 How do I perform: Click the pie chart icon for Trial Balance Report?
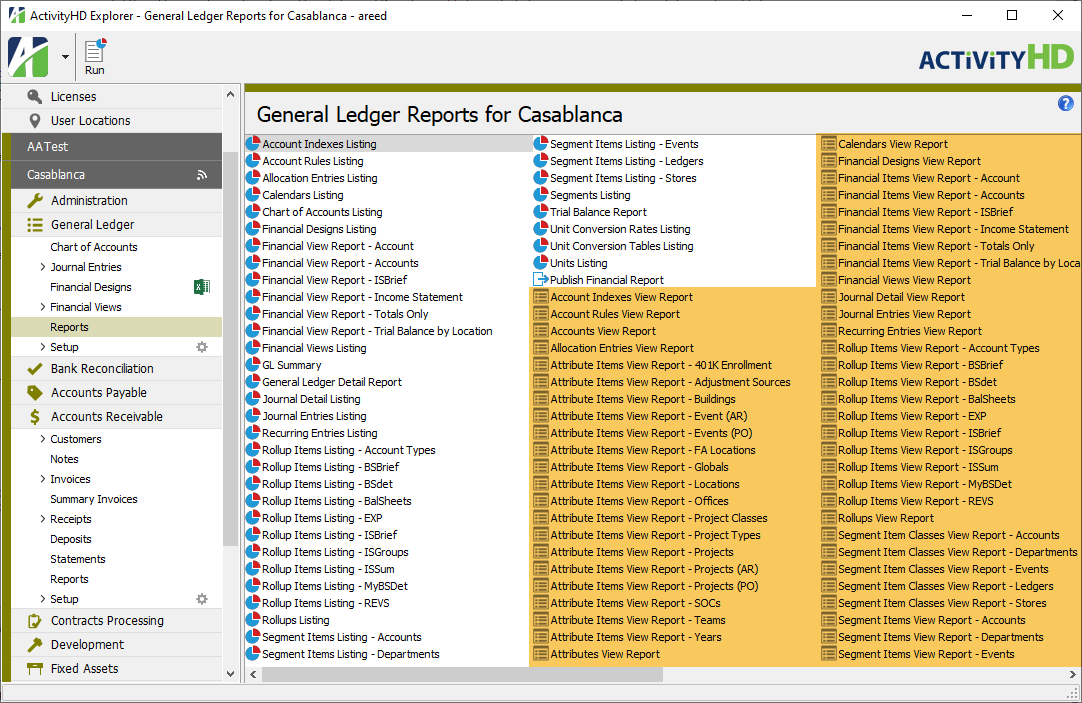click(540, 212)
